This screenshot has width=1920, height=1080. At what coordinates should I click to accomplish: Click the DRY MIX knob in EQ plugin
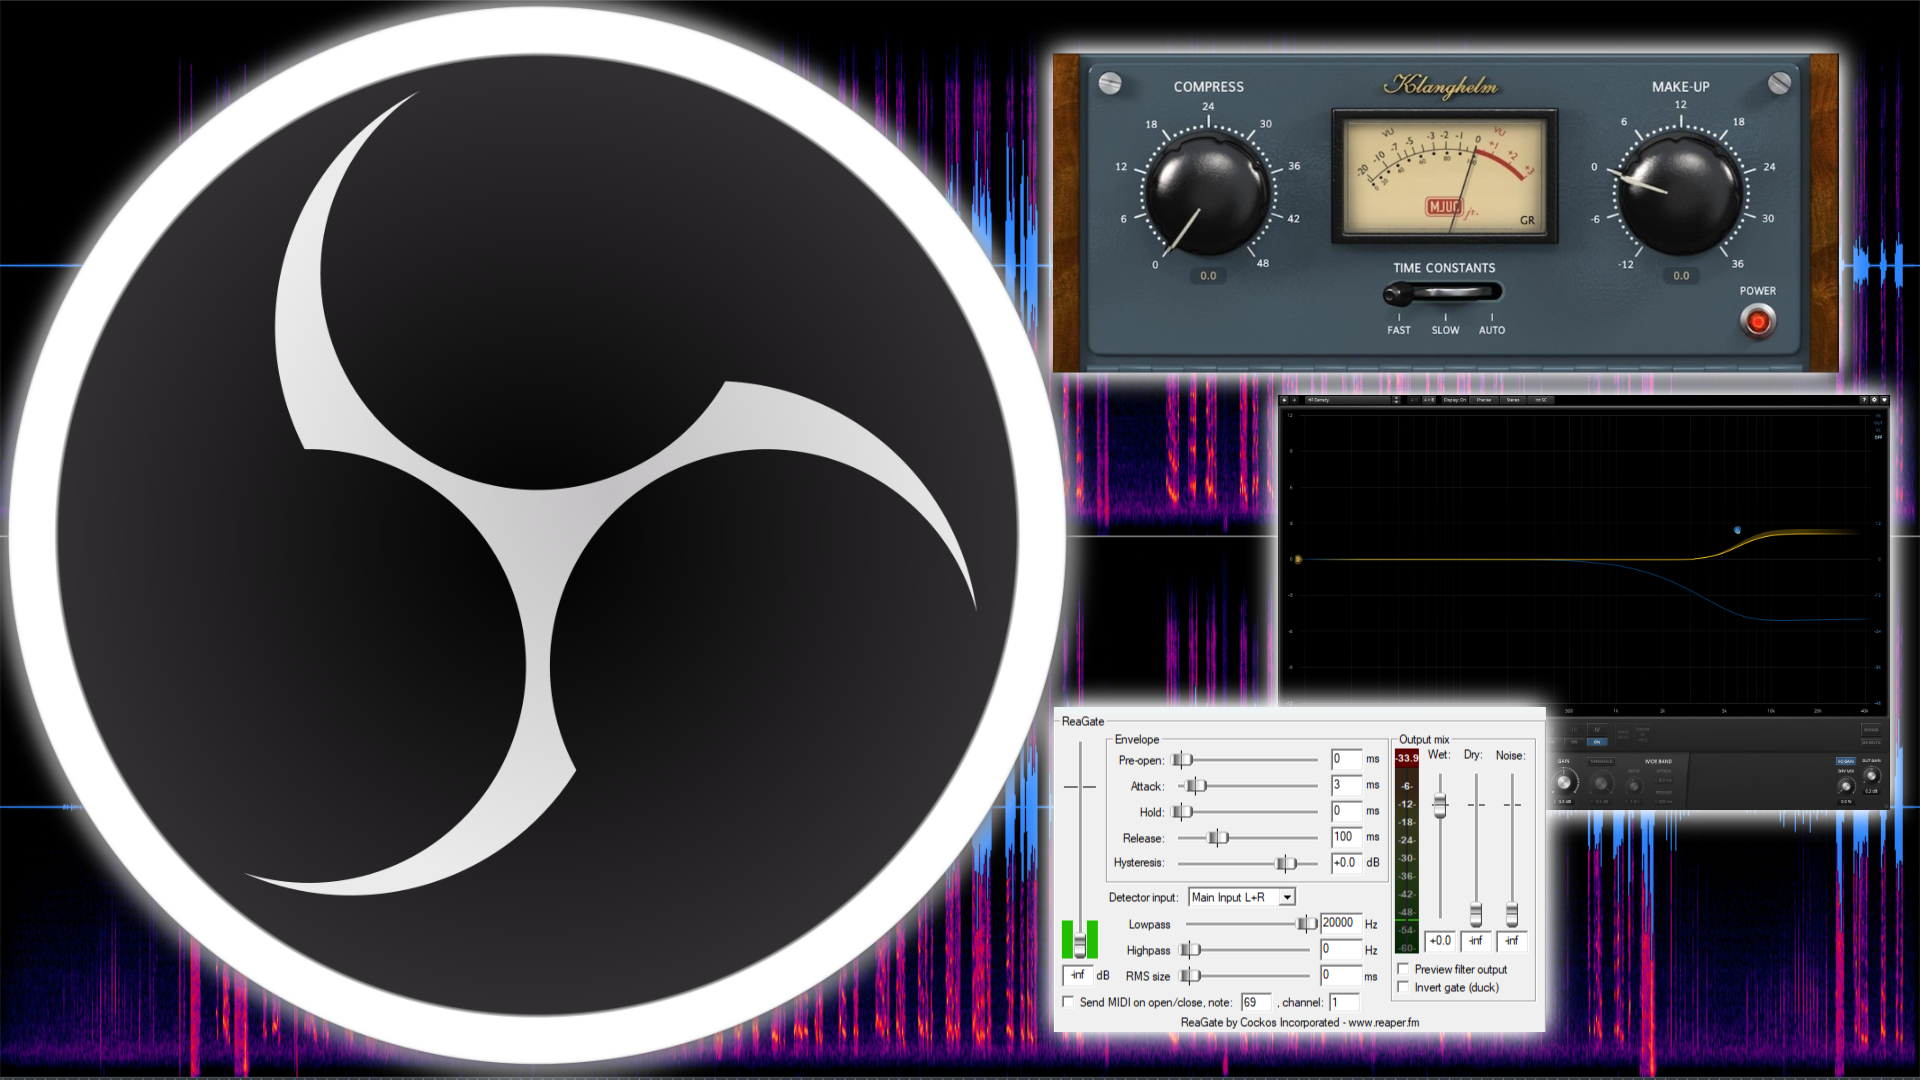1846,786
